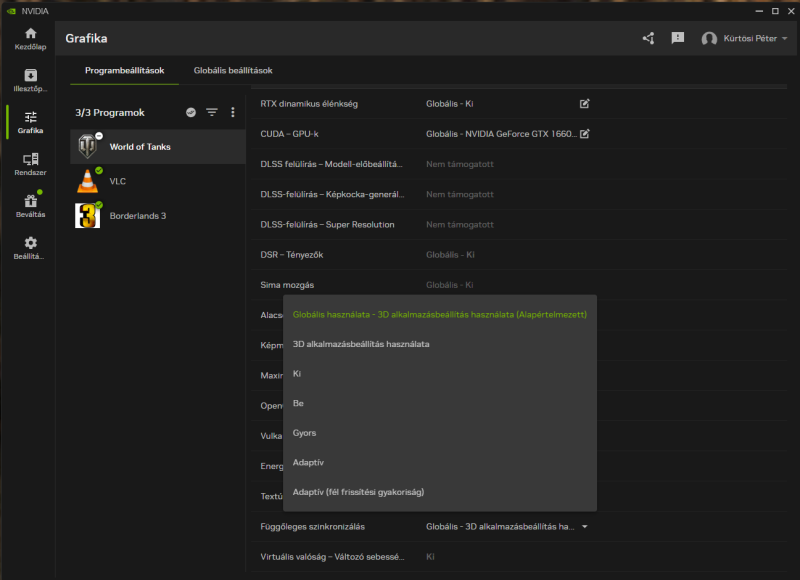Open the program list filter icon
Screen dimensions: 800x580
tap(212, 112)
